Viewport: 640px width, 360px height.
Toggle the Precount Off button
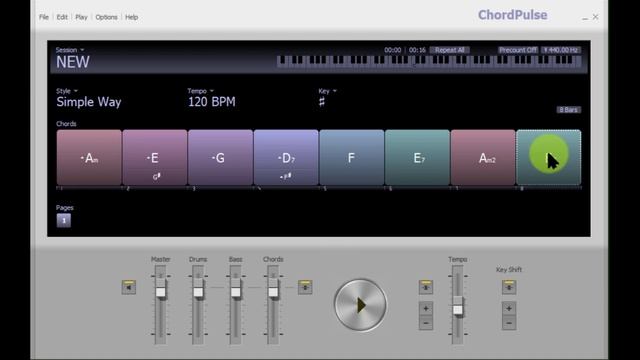pos(518,50)
